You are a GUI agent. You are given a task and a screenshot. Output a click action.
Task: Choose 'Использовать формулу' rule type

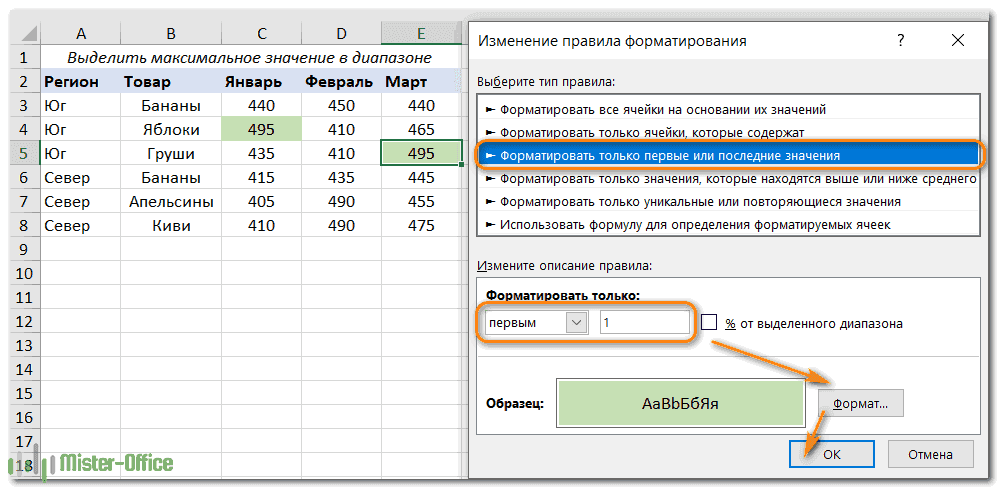[693, 225]
